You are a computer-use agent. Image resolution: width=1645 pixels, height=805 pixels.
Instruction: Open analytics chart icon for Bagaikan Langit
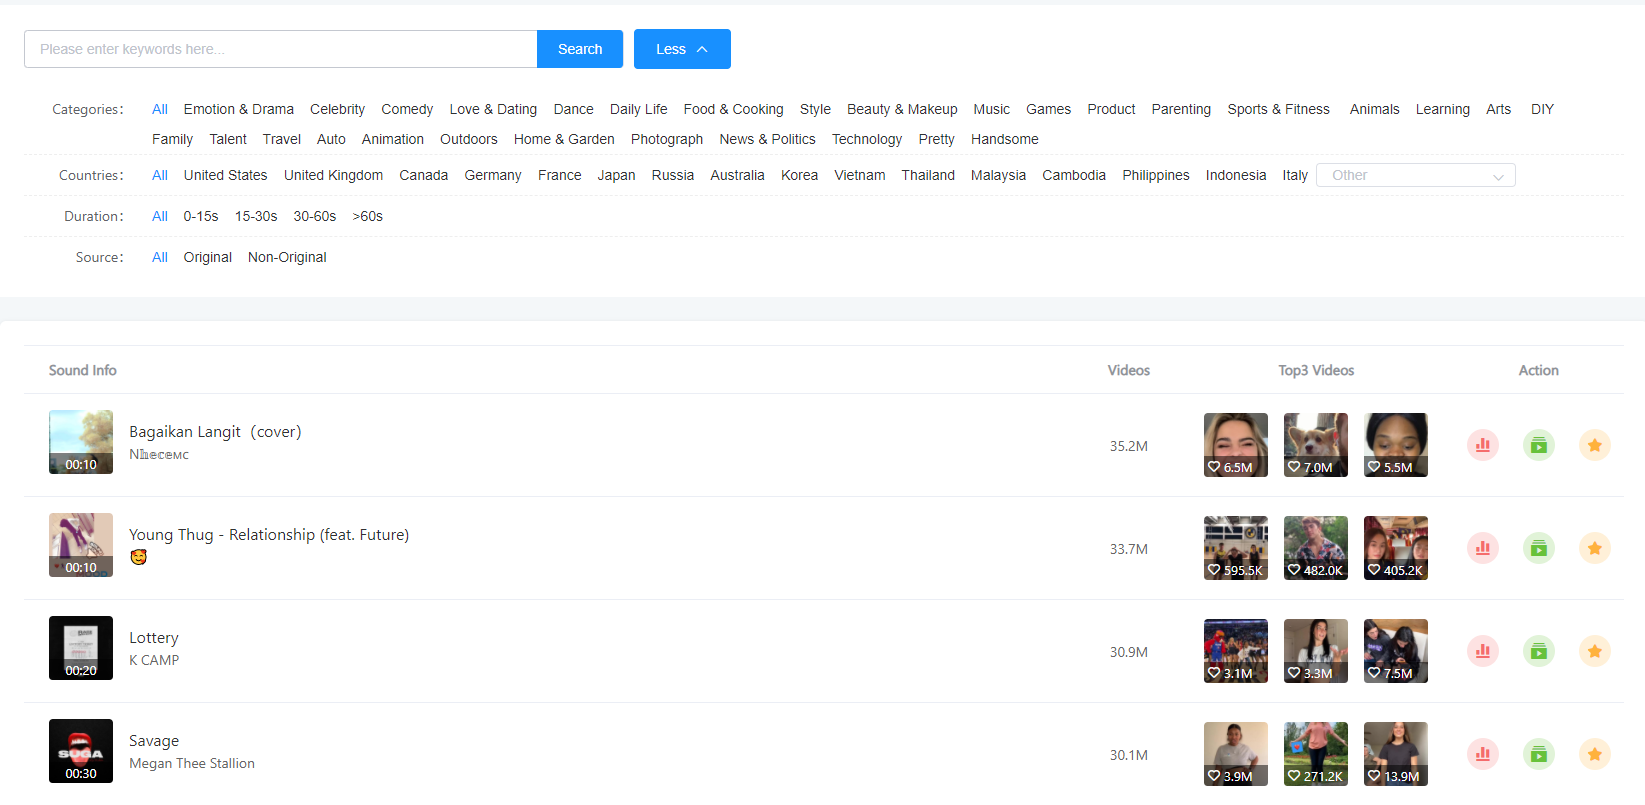(x=1483, y=445)
